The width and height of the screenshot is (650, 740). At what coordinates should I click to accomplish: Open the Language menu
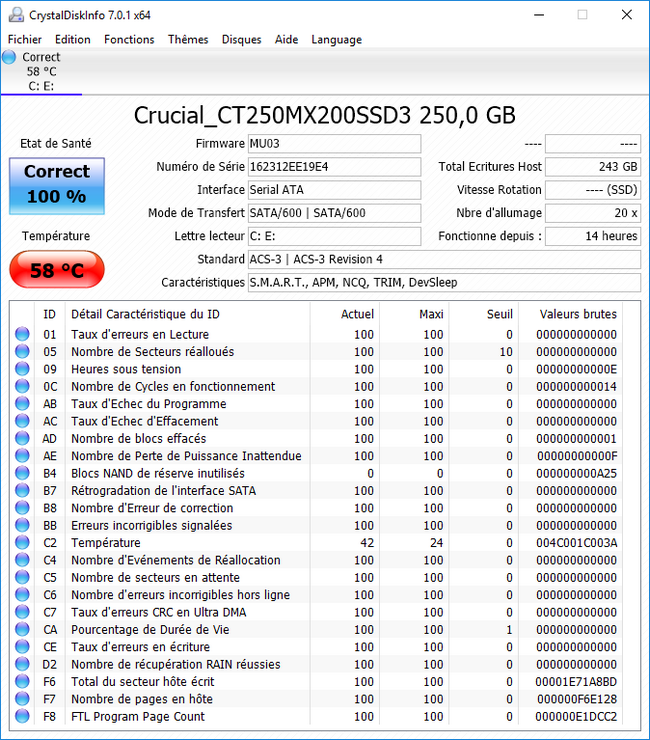pos(337,40)
